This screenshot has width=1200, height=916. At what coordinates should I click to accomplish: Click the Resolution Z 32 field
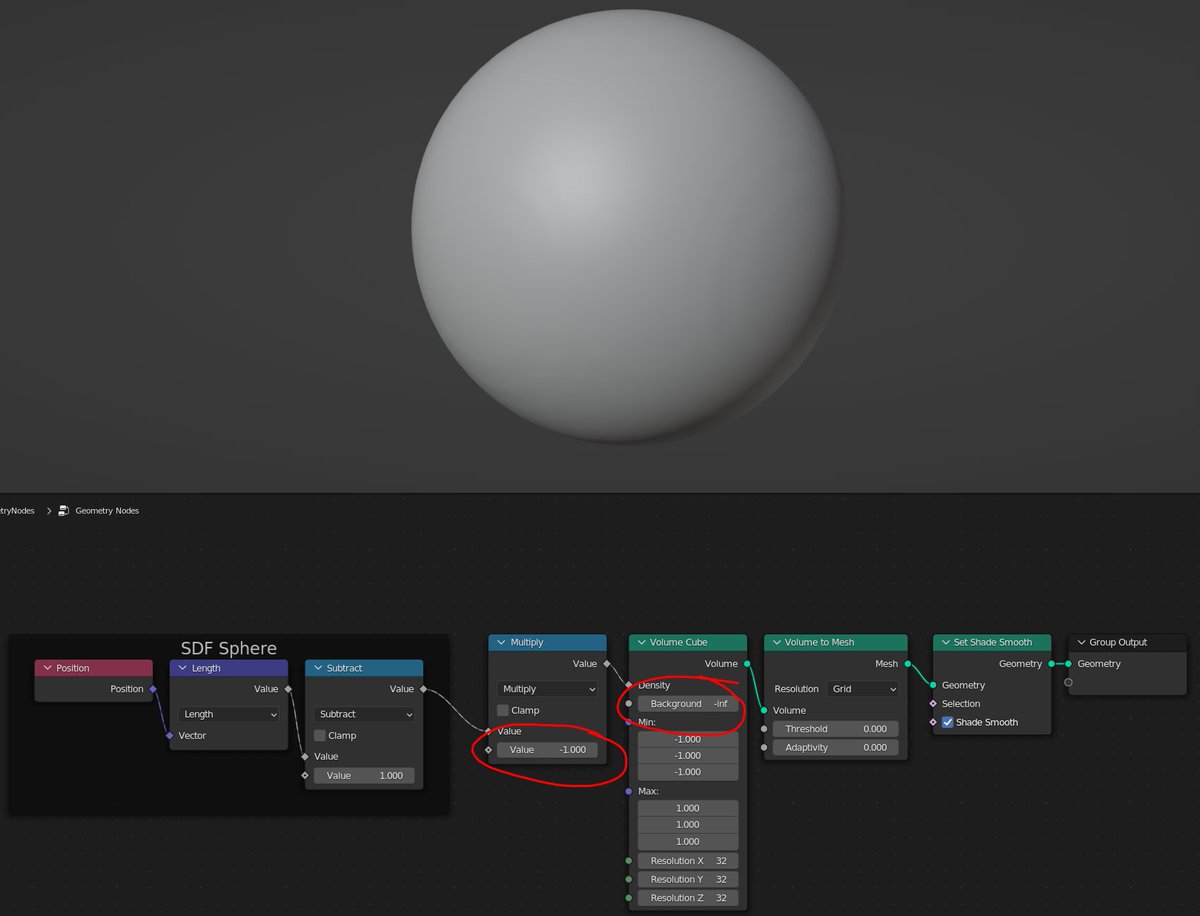(688, 898)
